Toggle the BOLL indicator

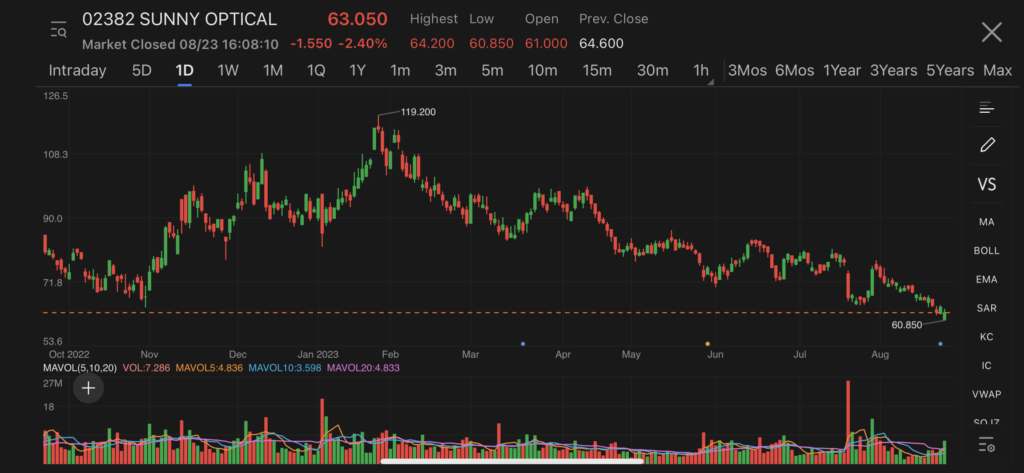pos(986,251)
